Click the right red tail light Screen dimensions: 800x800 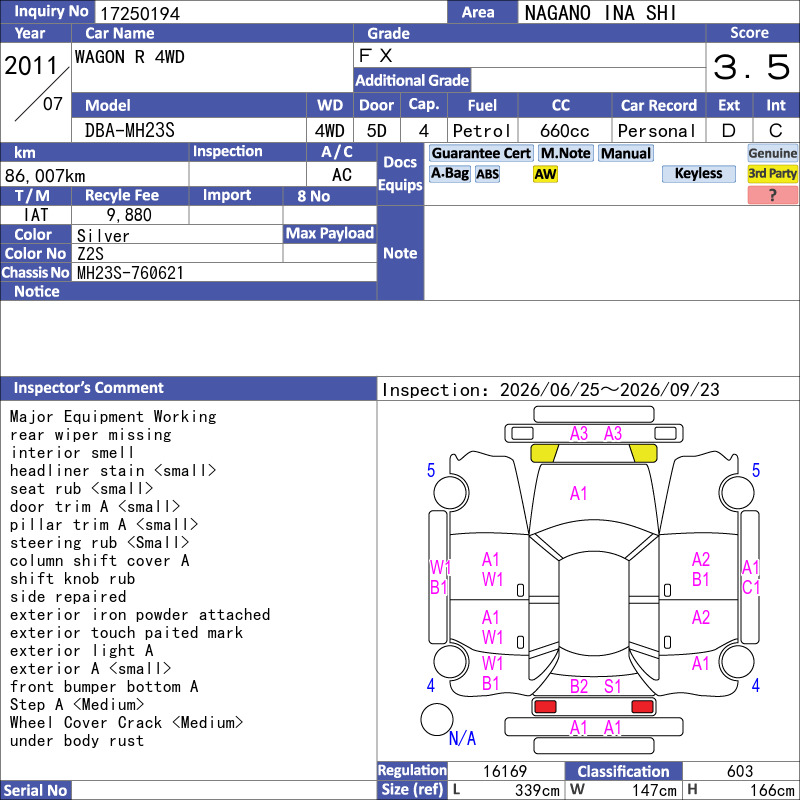642,707
